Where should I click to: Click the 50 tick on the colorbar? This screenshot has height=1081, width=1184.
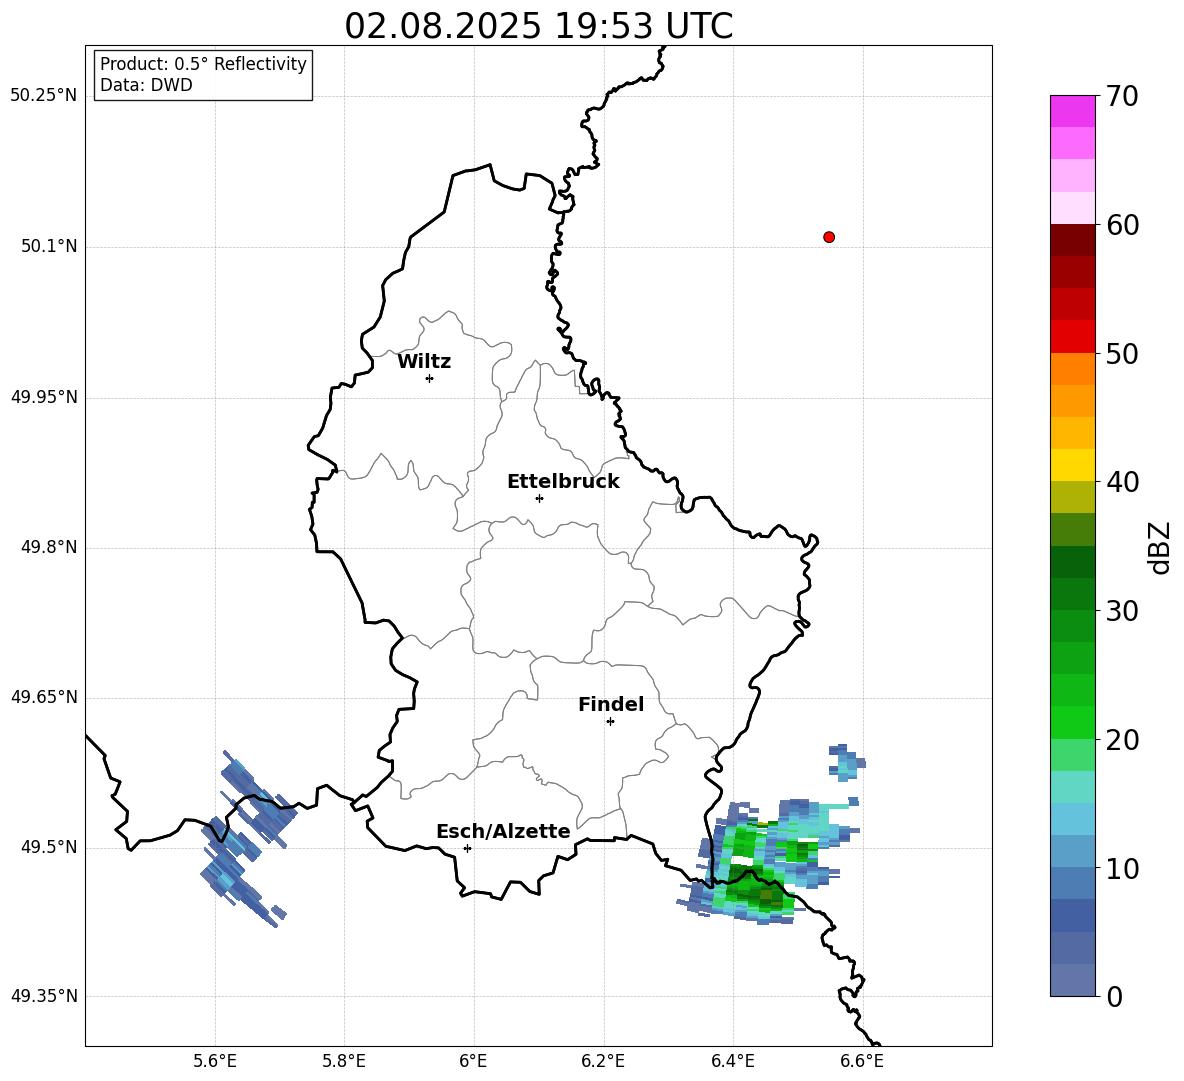point(1122,353)
